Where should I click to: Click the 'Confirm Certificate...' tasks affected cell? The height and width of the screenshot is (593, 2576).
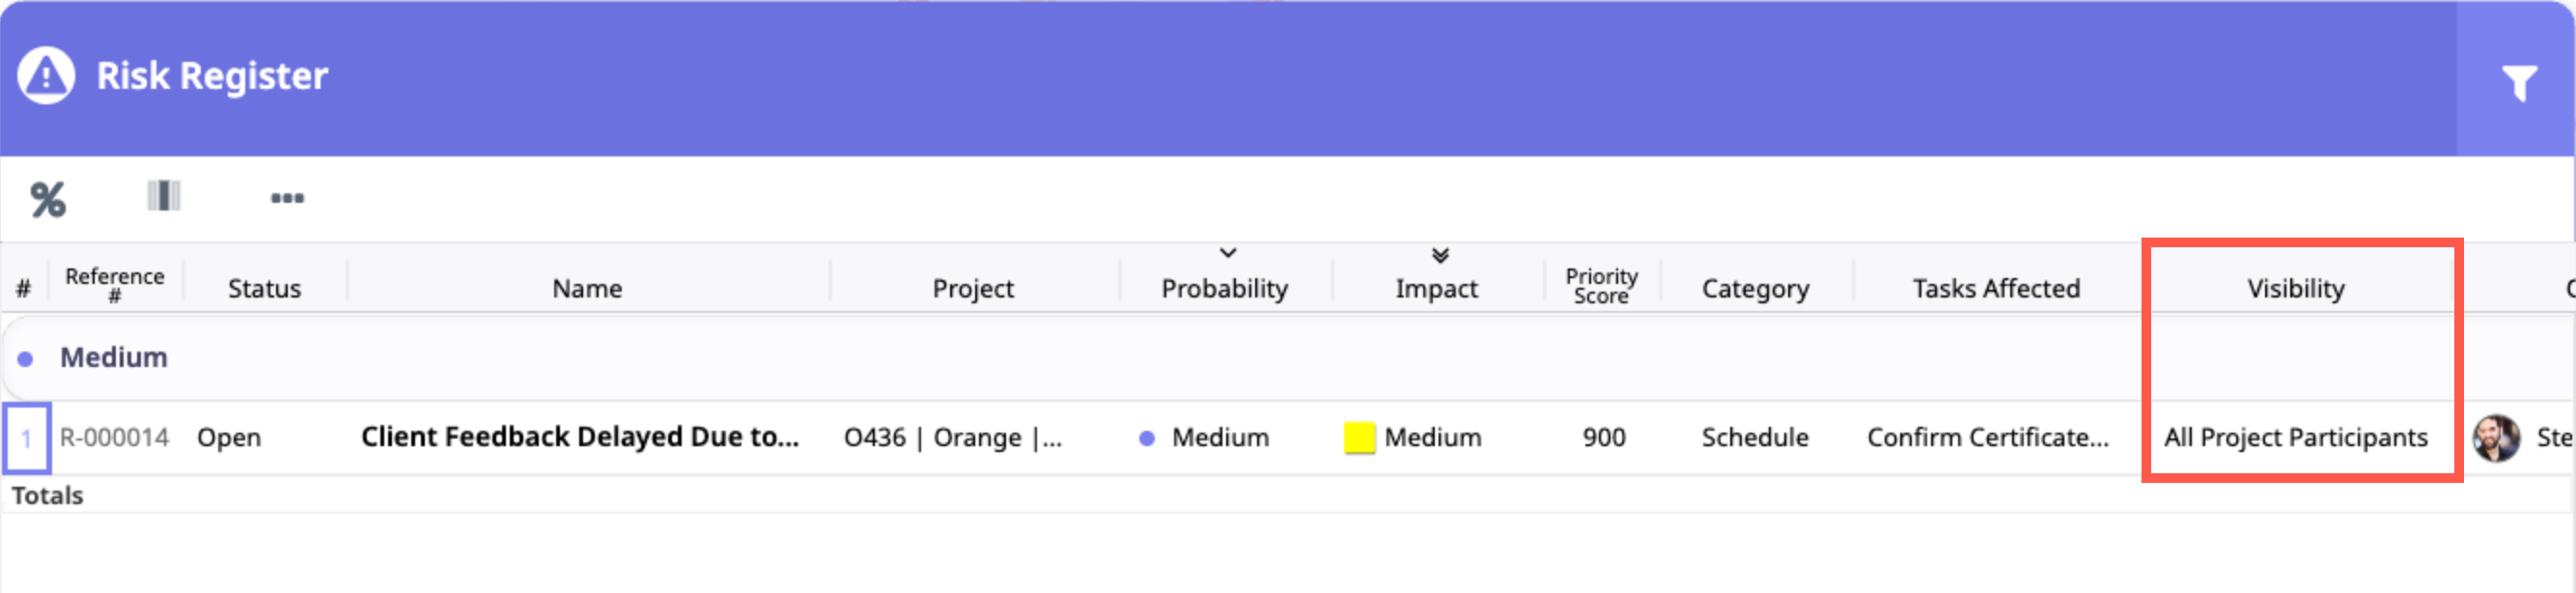1987,438
